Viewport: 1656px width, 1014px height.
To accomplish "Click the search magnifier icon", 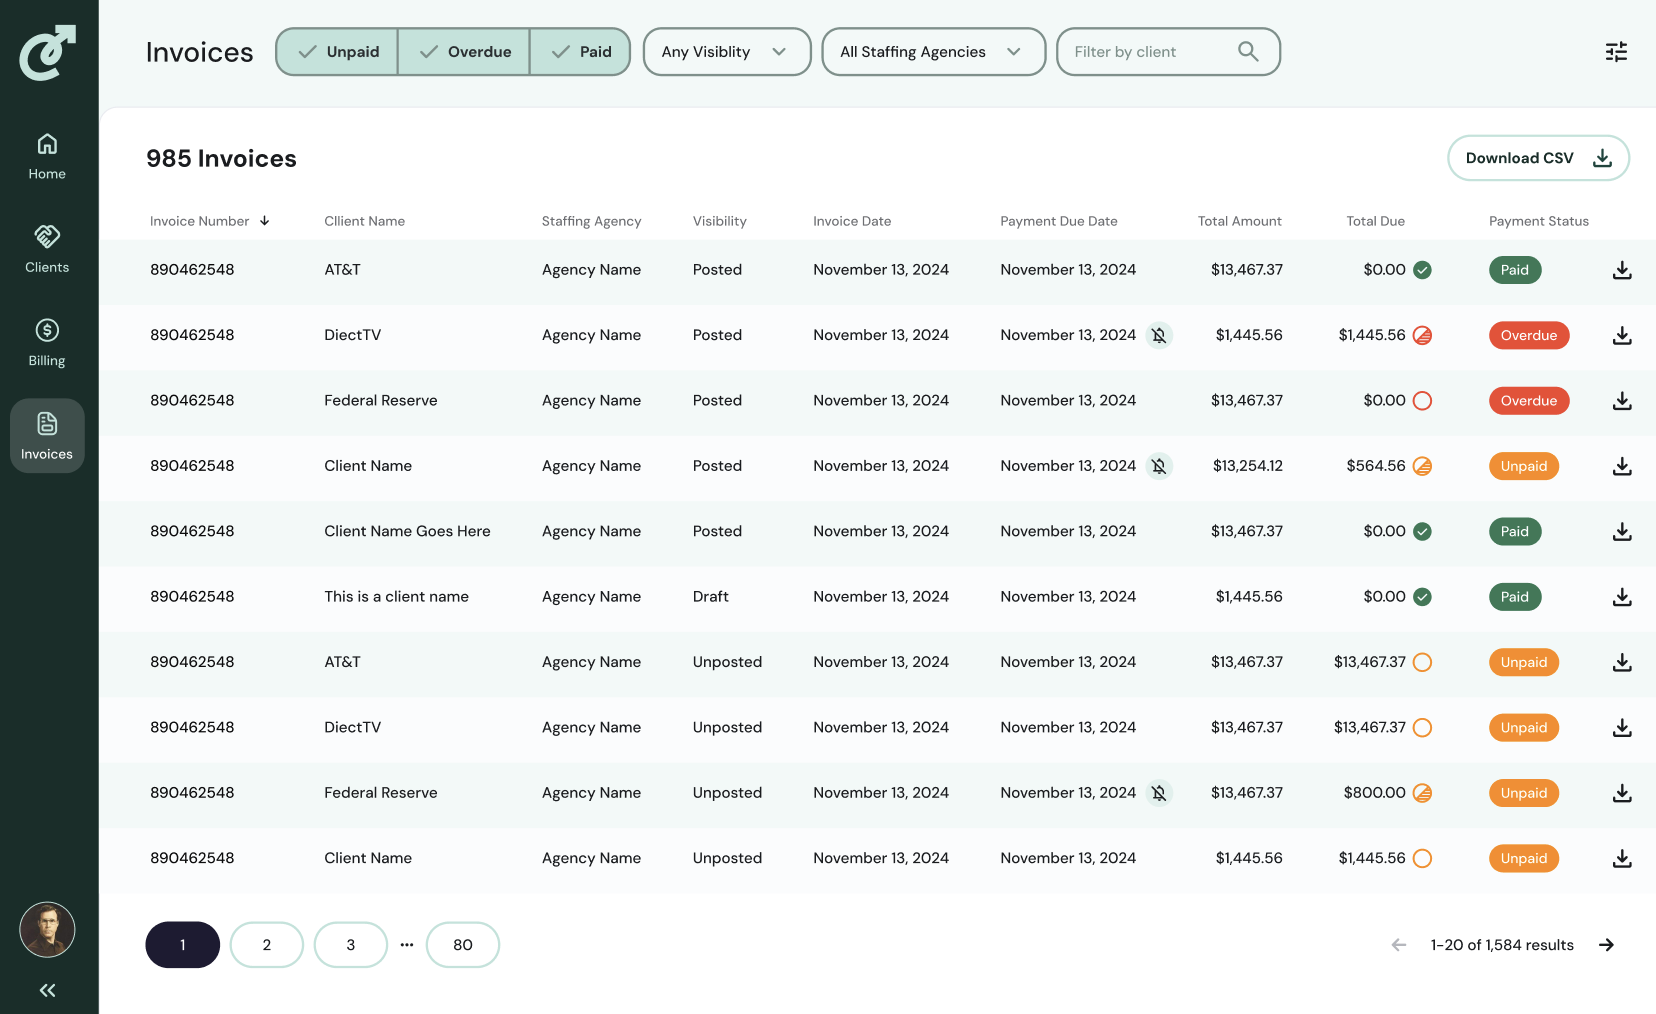I will (1247, 52).
